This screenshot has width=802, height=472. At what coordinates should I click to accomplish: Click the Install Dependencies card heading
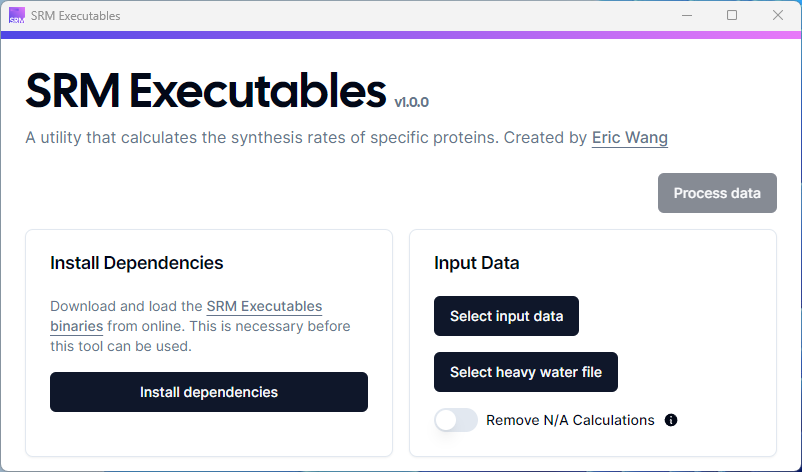[x=136, y=263]
